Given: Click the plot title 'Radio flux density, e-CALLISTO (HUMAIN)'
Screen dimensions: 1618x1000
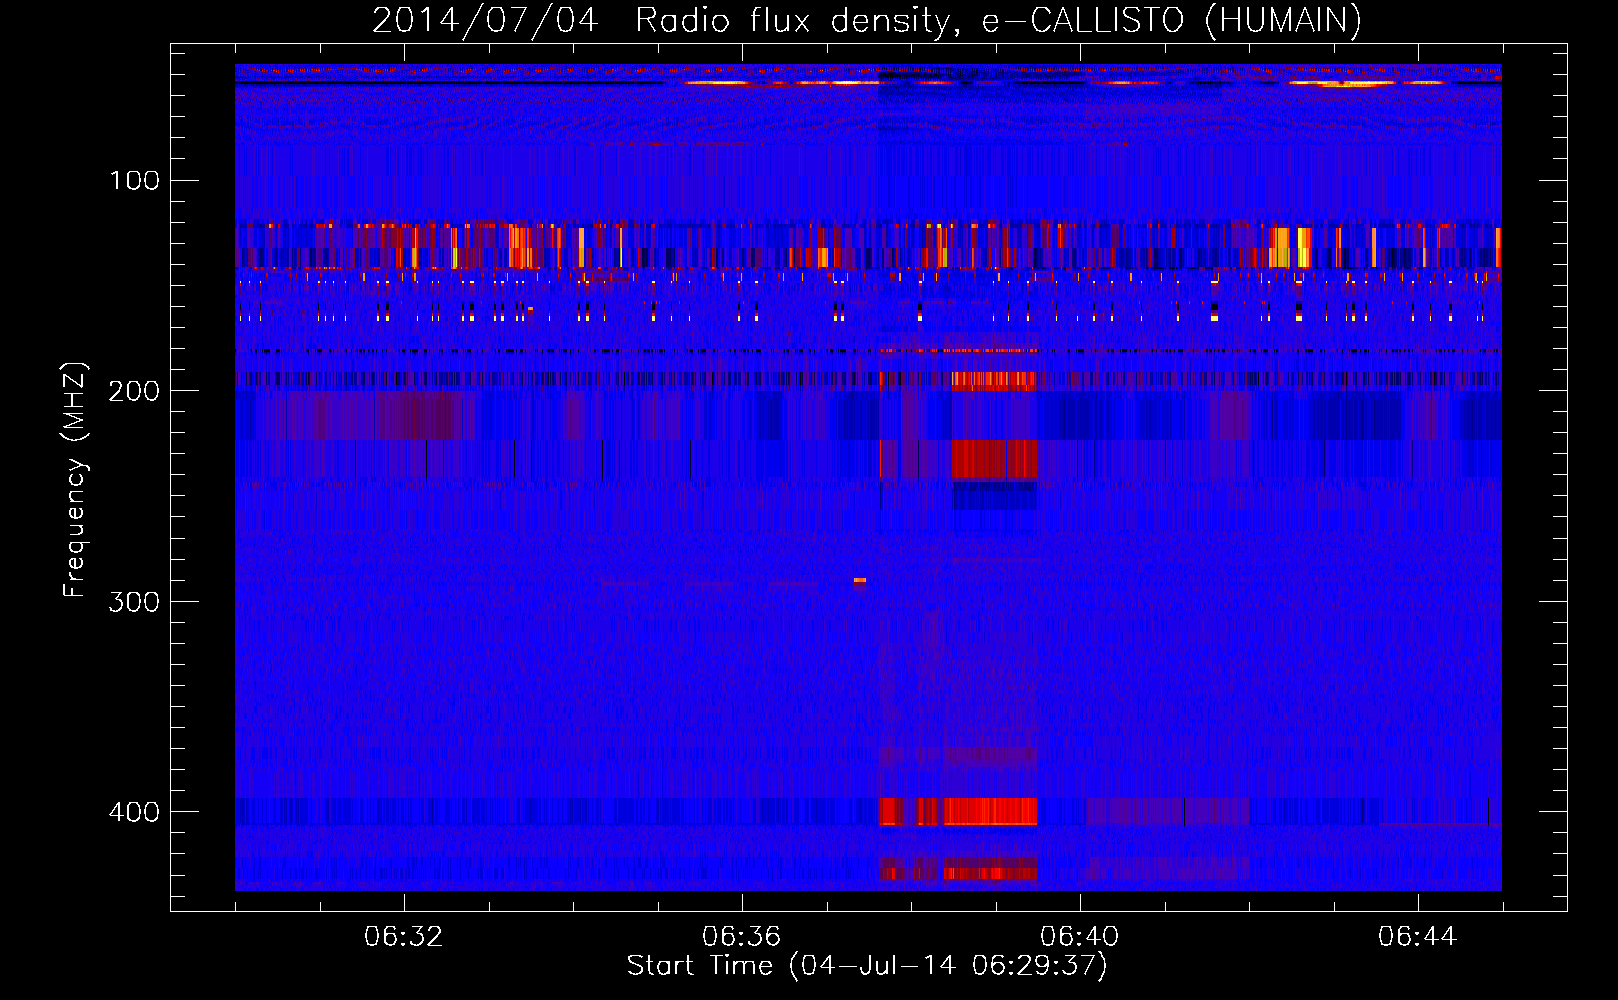Looking at the screenshot, I should [x=998, y=20].
